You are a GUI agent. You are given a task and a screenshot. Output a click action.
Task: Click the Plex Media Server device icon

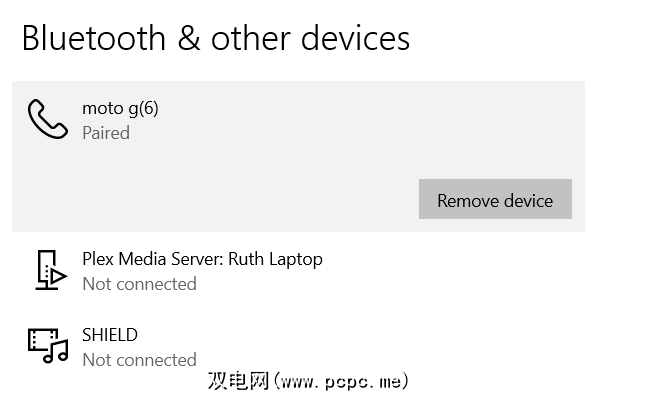click(50, 270)
